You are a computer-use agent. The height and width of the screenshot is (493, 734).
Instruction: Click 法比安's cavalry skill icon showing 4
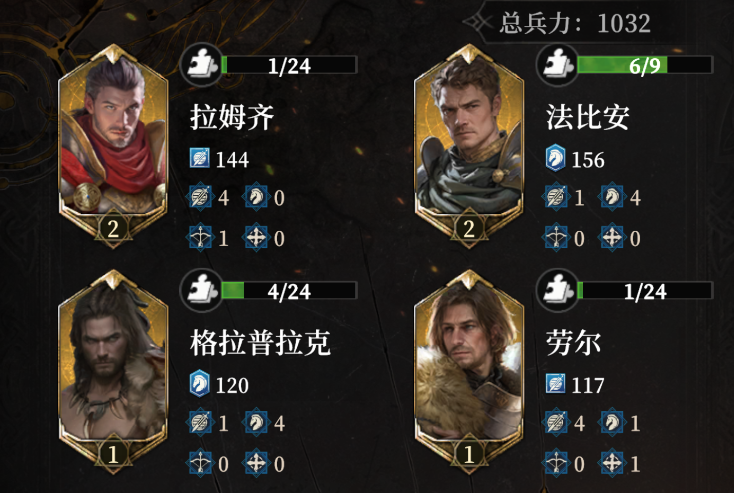[612, 197]
